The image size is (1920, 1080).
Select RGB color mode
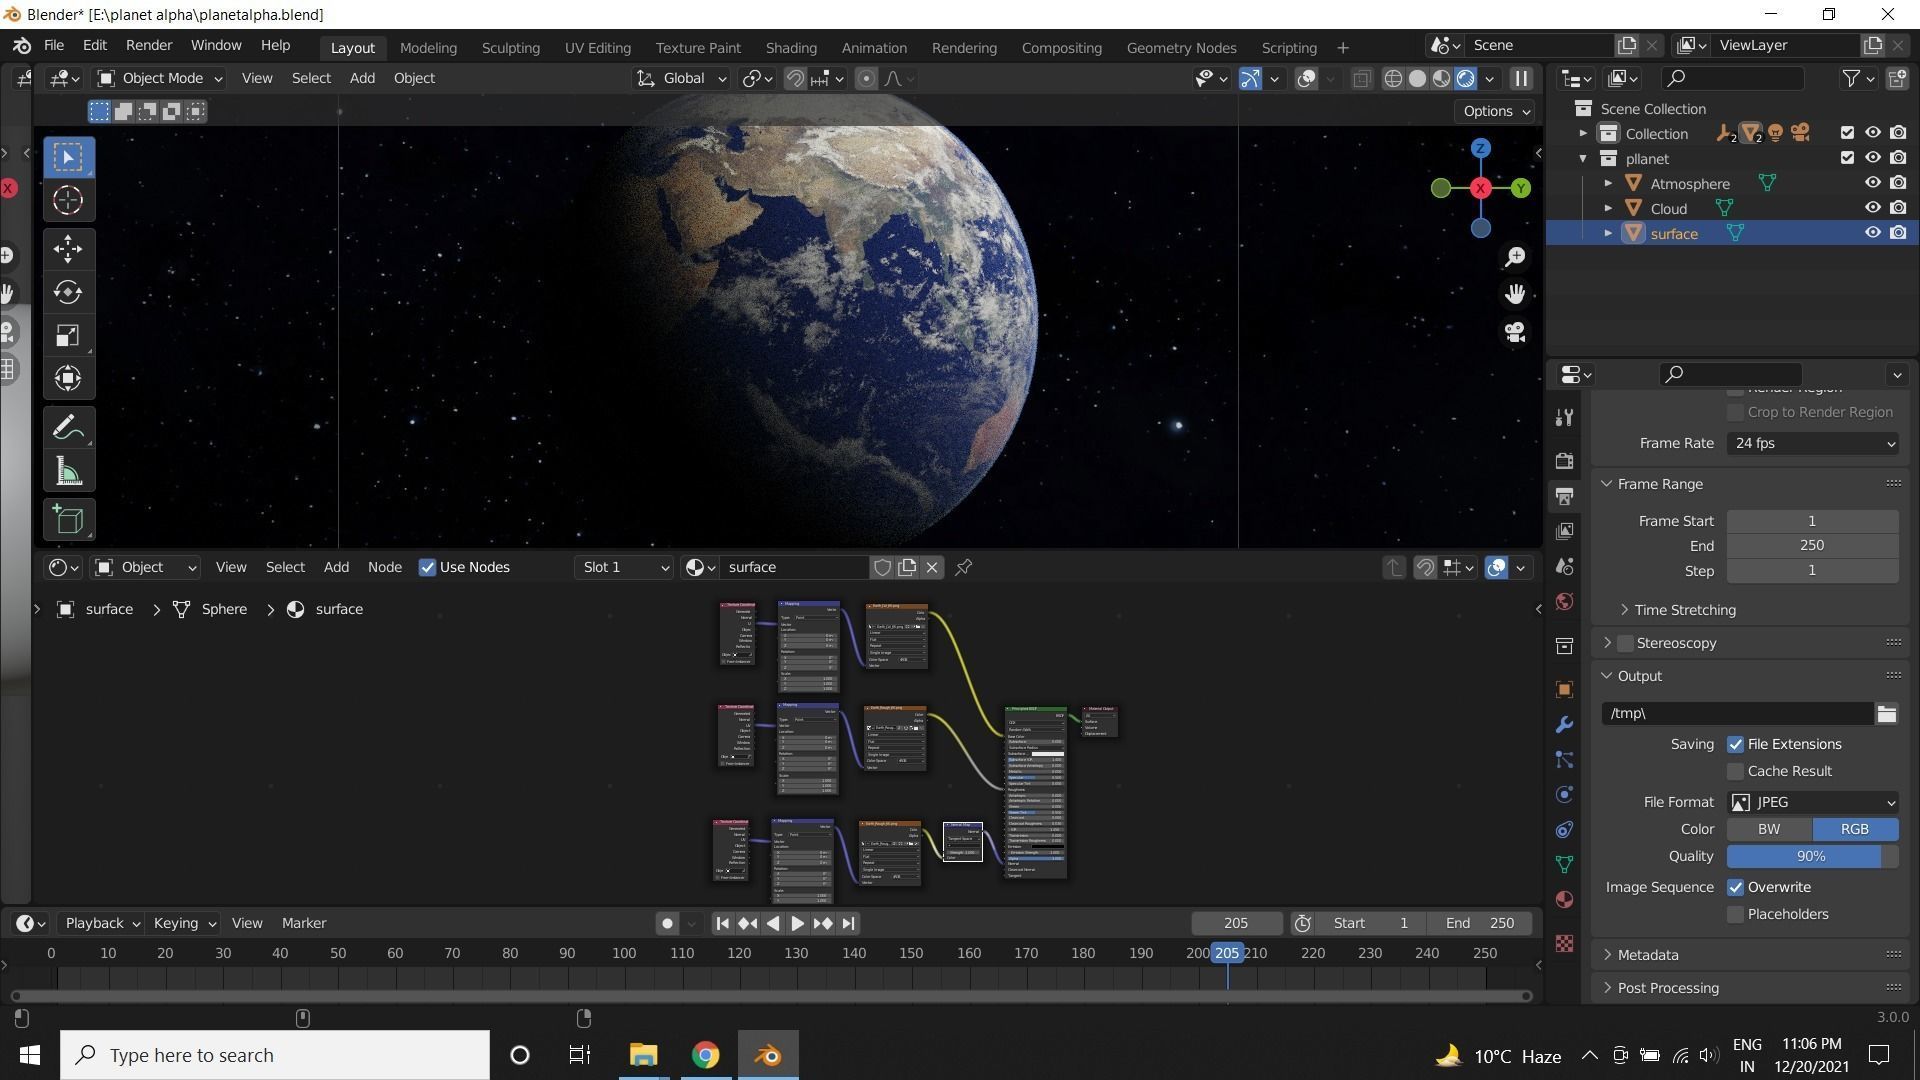1855,829
